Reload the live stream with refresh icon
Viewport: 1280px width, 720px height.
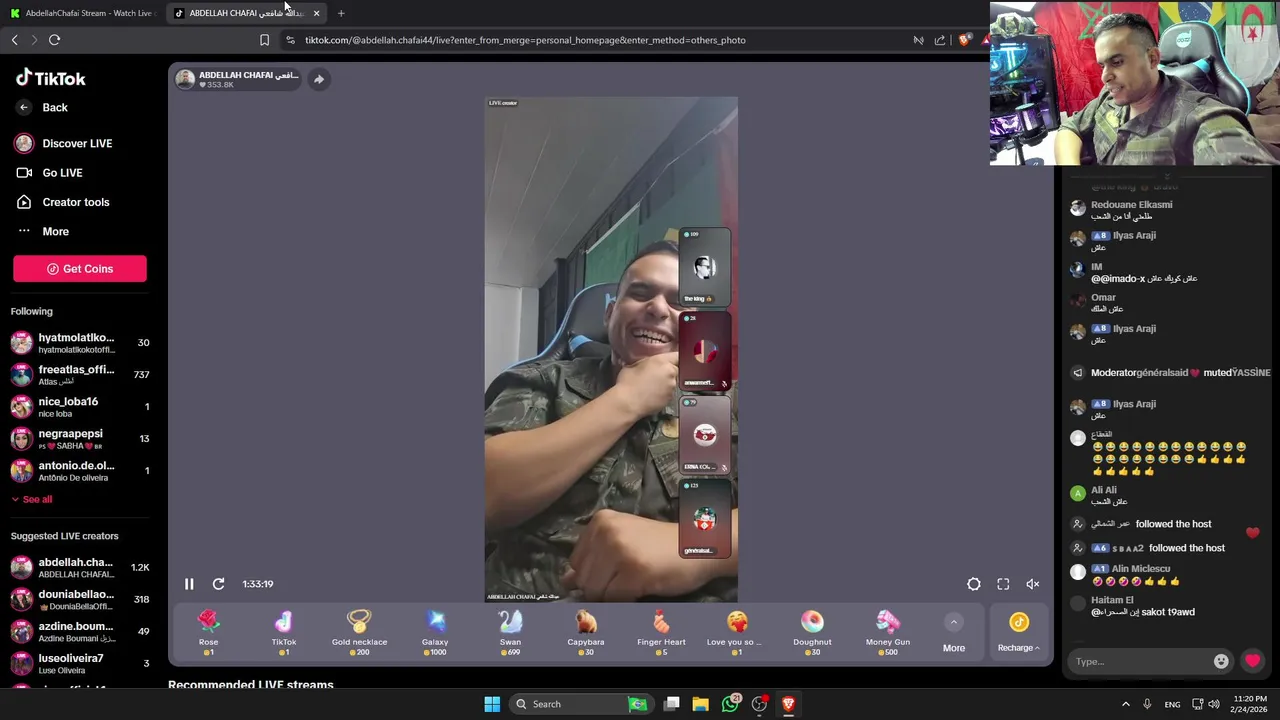coord(218,584)
